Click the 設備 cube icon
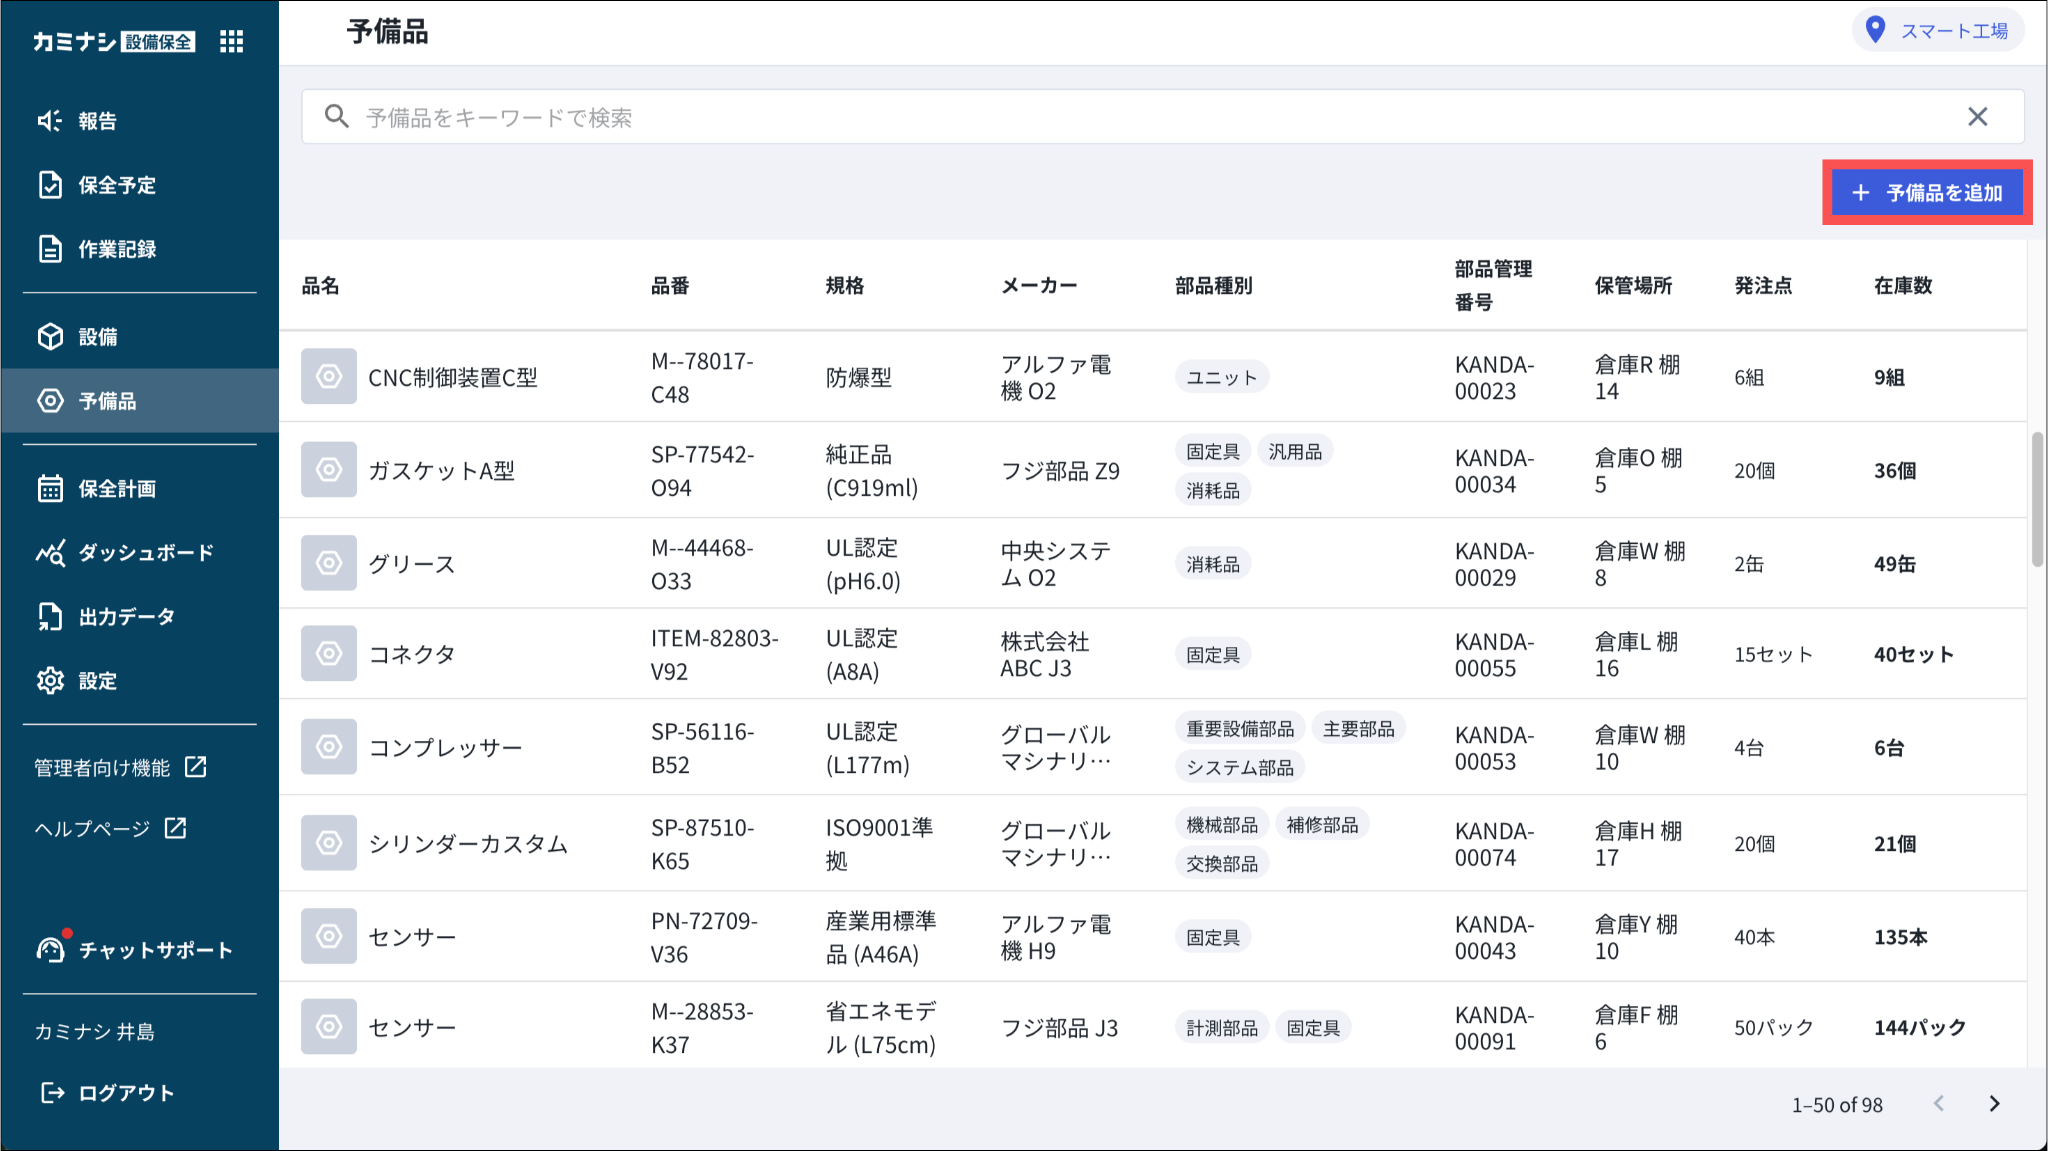Screen dimensions: 2048x1151 [50, 337]
